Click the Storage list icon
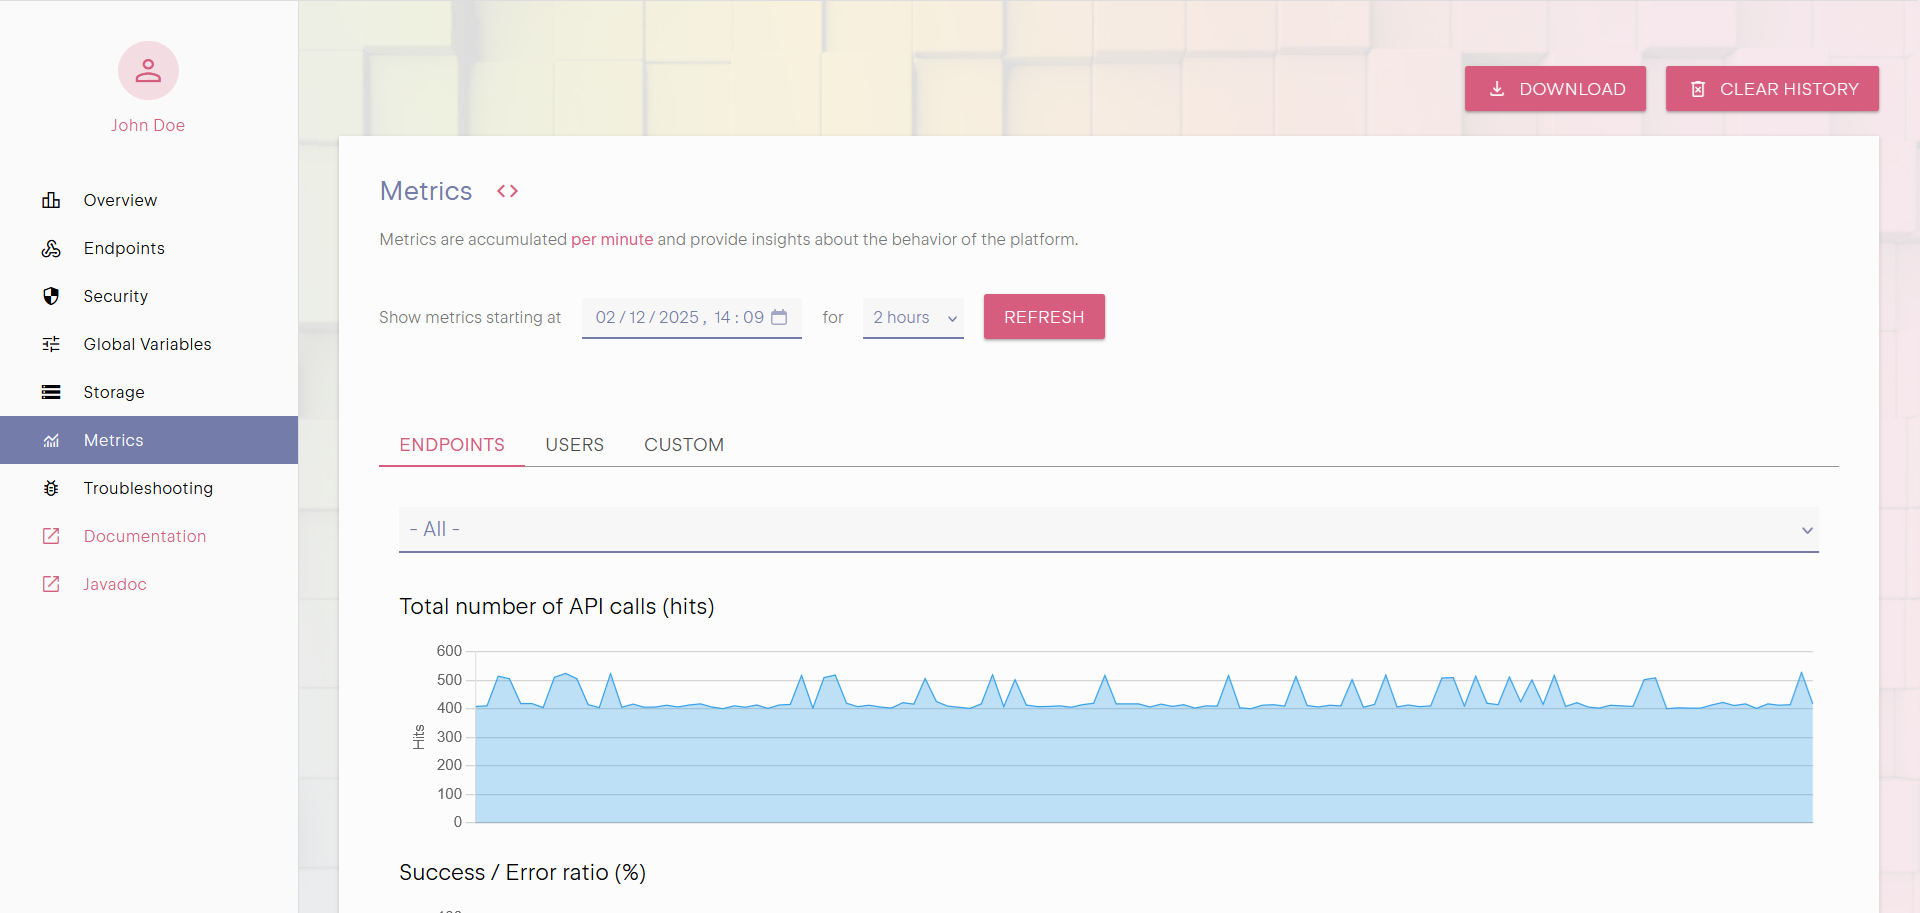This screenshot has width=1920, height=913. 51,392
